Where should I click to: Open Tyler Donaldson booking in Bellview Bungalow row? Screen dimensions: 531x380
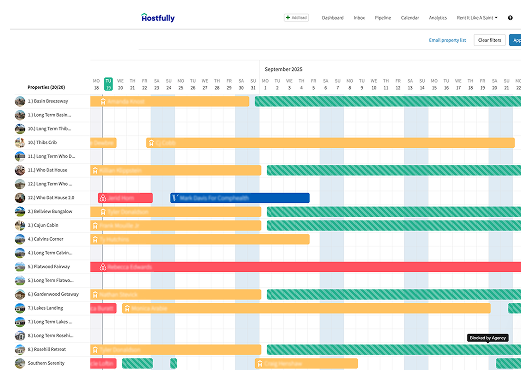[x=175, y=212]
